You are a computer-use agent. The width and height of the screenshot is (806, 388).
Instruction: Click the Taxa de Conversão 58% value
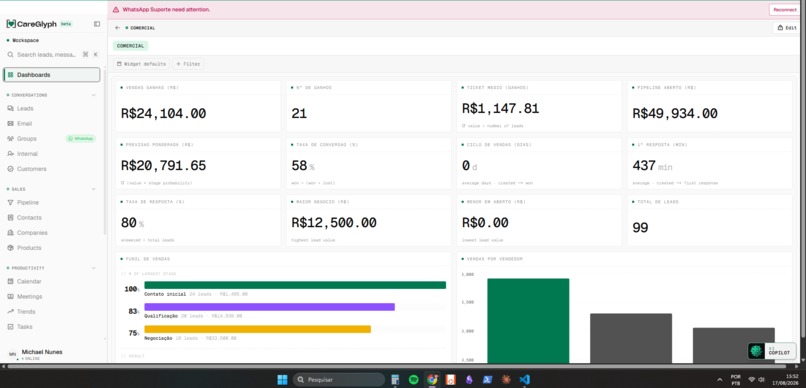tap(303, 165)
